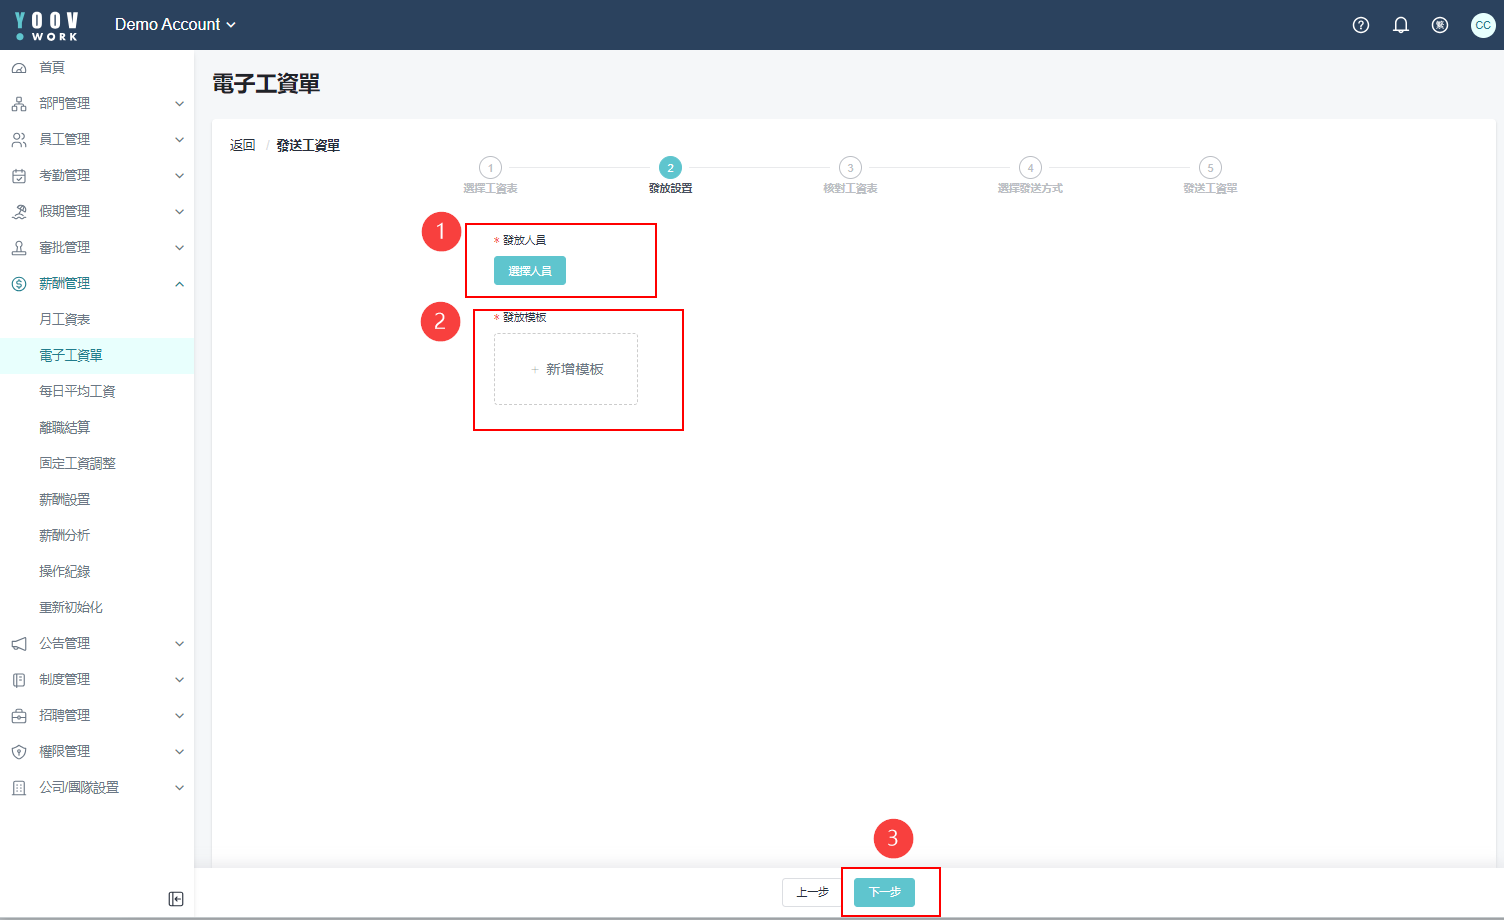Select 薪酬設置 in the sidebar
This screenshot has width=1504, height=920.
click(65, 500)
